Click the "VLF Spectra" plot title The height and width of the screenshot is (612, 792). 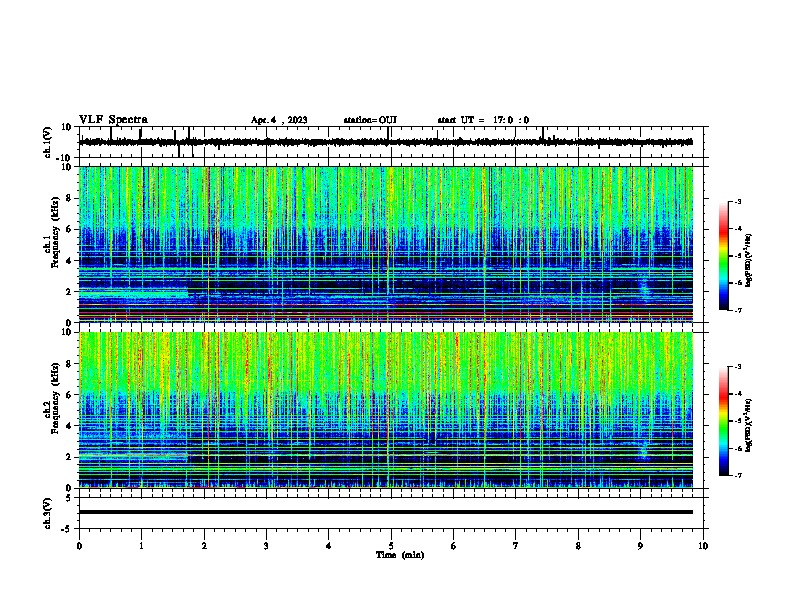(113, 120)
